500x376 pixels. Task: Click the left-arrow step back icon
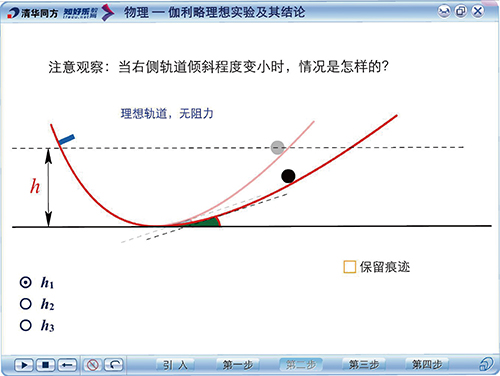(x=67, y=365)
